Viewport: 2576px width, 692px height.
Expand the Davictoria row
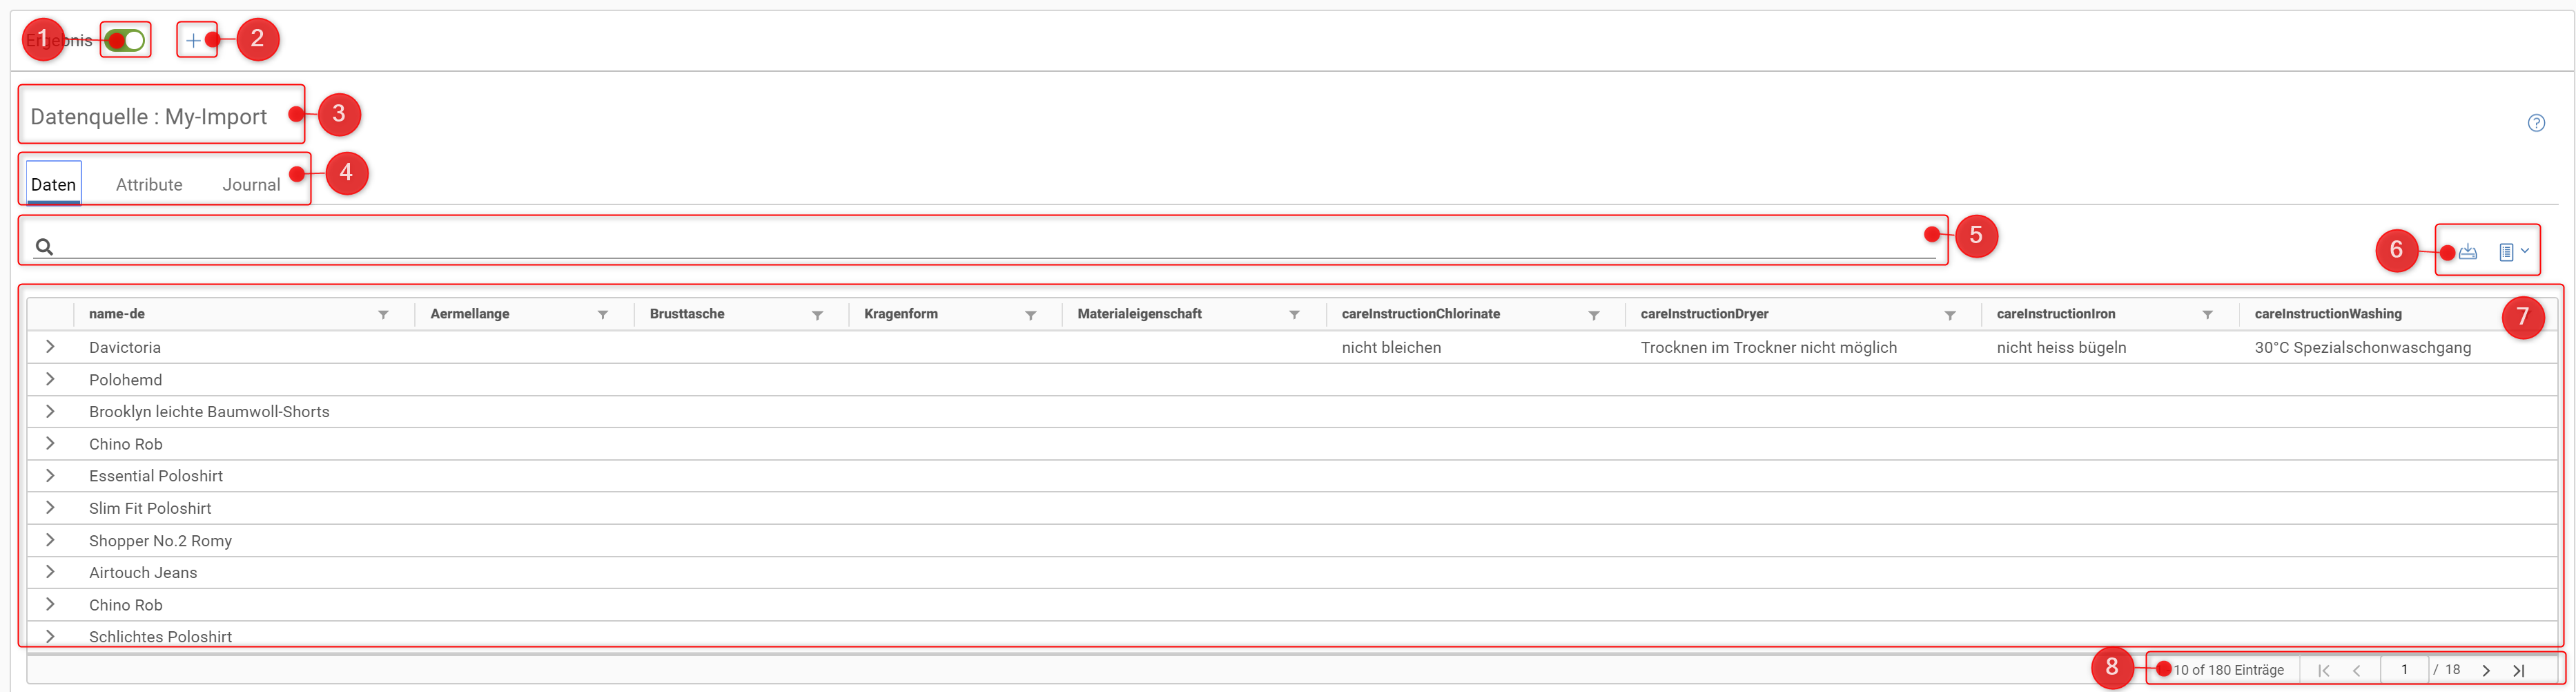(50, 347)
